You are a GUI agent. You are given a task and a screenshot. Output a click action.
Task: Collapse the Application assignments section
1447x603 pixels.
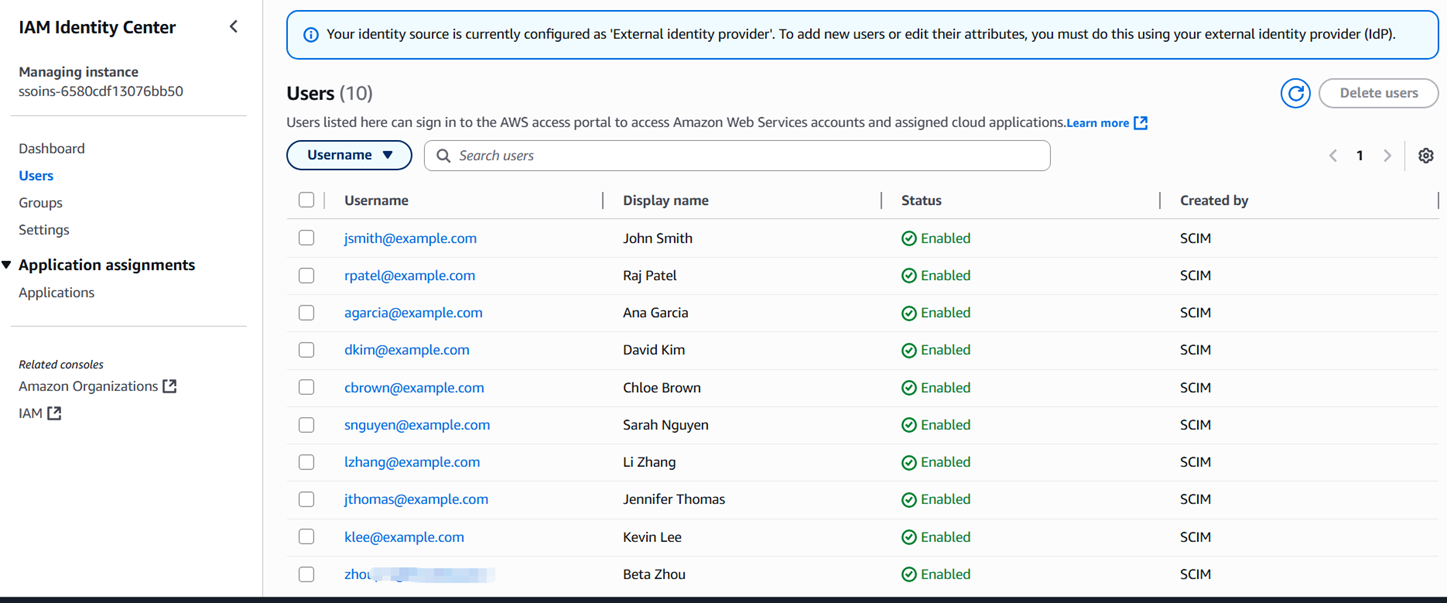click(7, 265)
